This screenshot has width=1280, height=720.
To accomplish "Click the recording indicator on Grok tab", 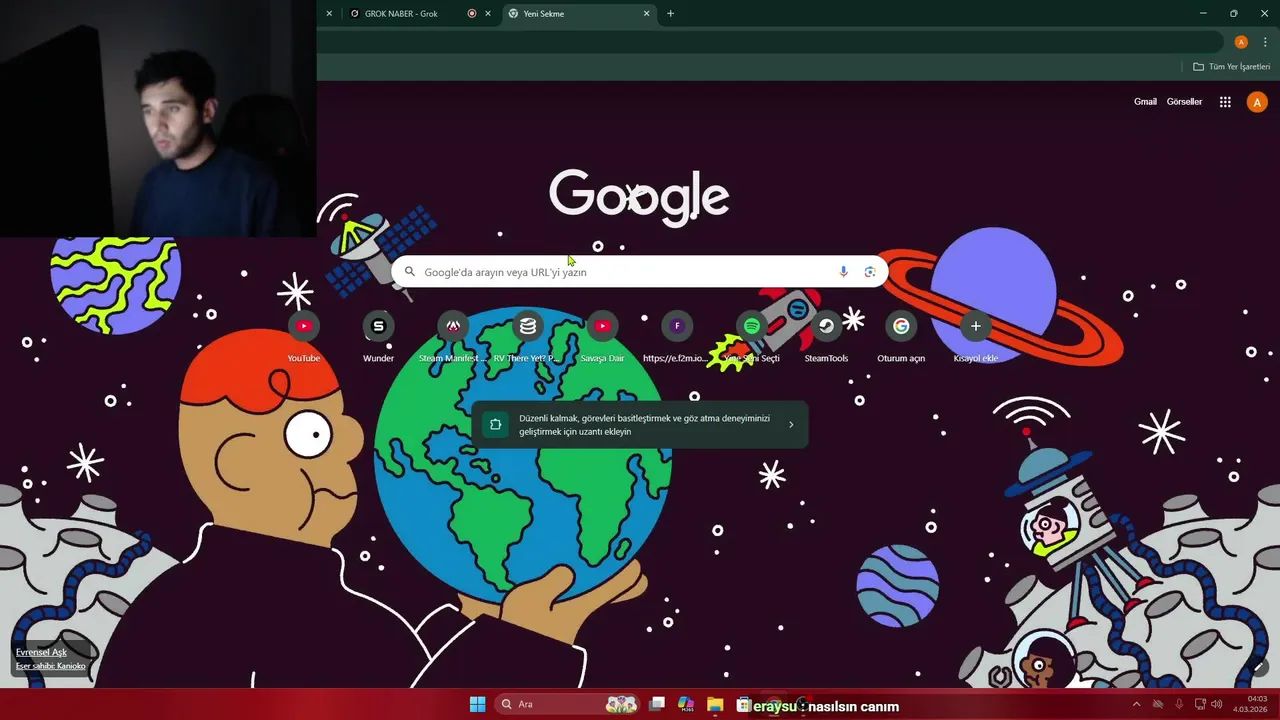I will click(x=472, y=14).
